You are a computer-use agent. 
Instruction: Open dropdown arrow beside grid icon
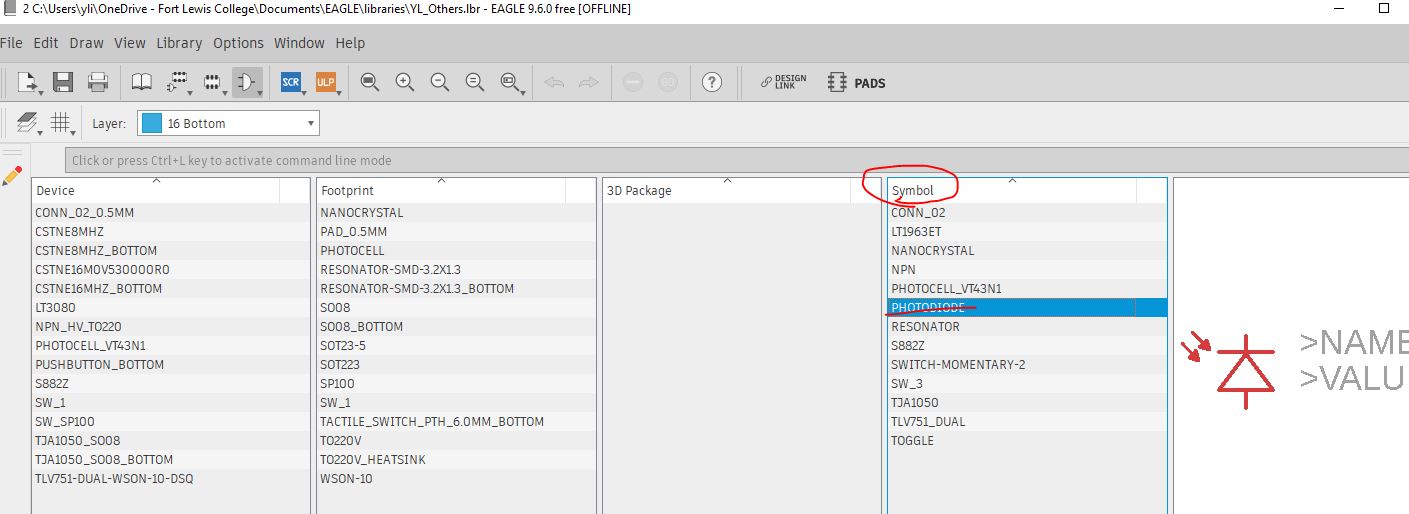pos(73,134)
